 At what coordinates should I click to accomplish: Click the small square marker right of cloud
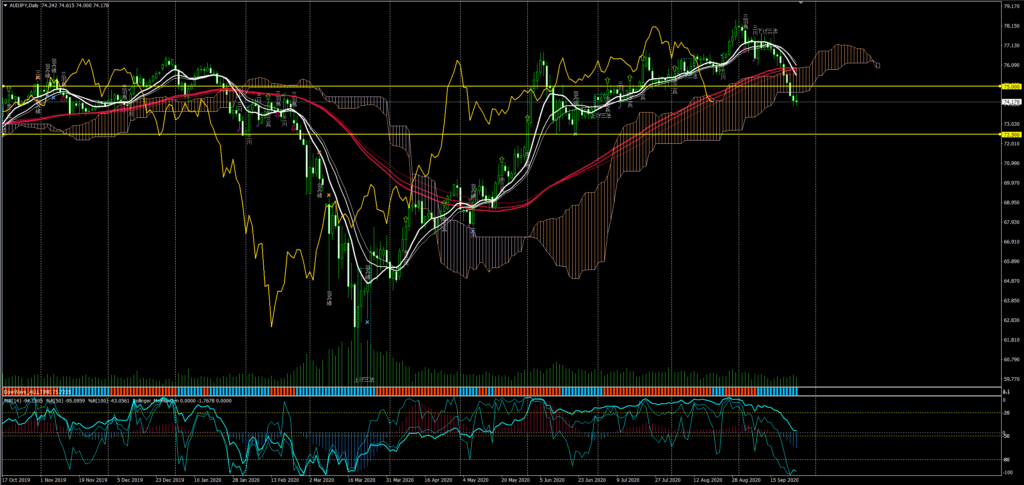point(878,66)
